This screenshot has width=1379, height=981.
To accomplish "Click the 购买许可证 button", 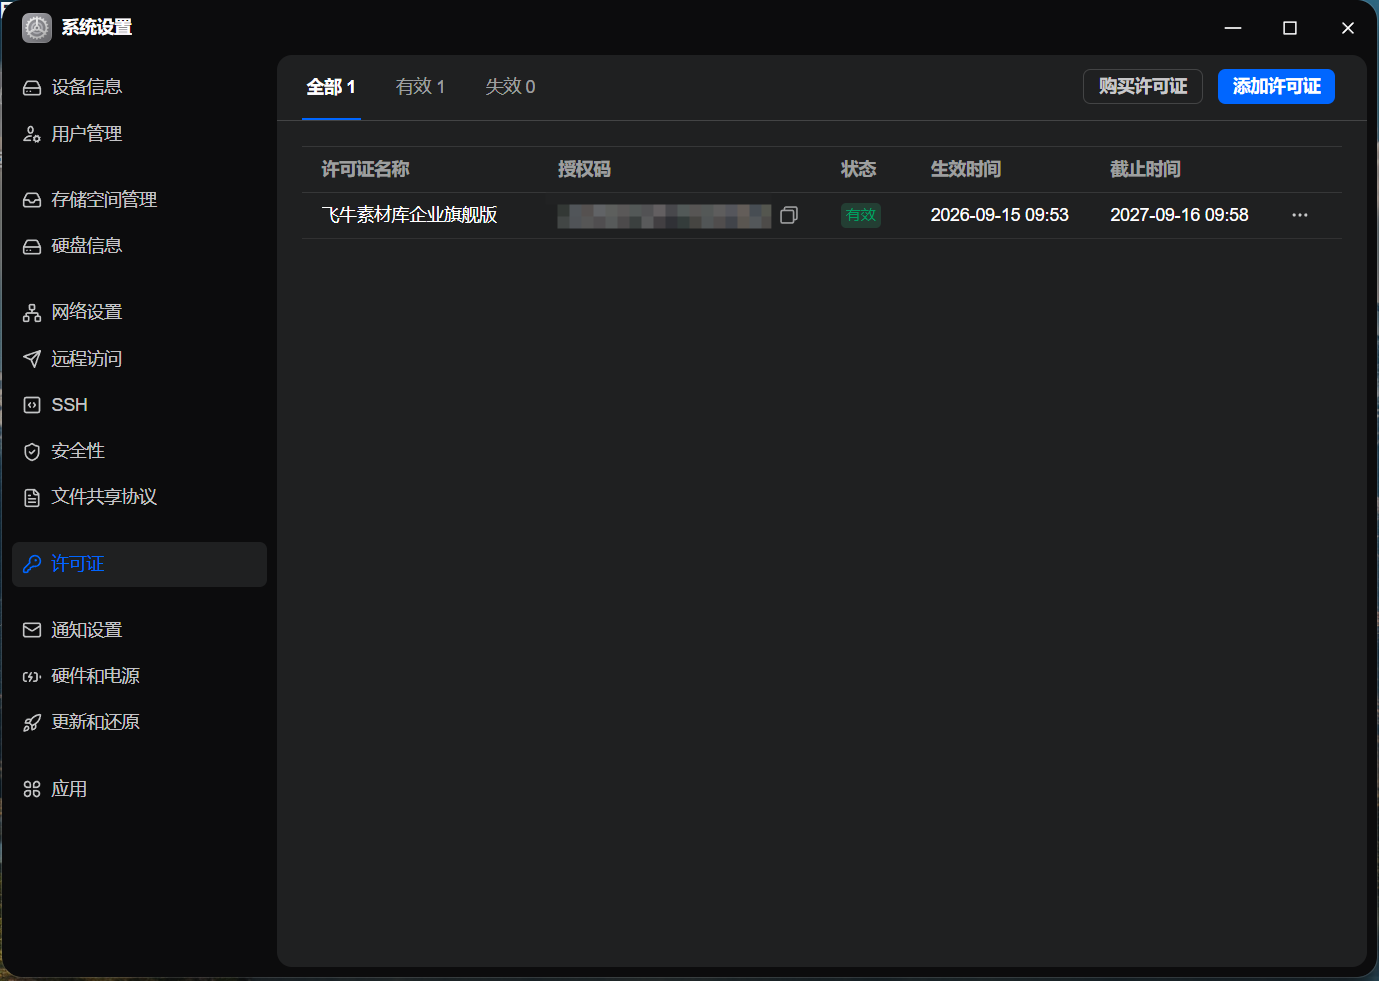I will pos(1143,87).
